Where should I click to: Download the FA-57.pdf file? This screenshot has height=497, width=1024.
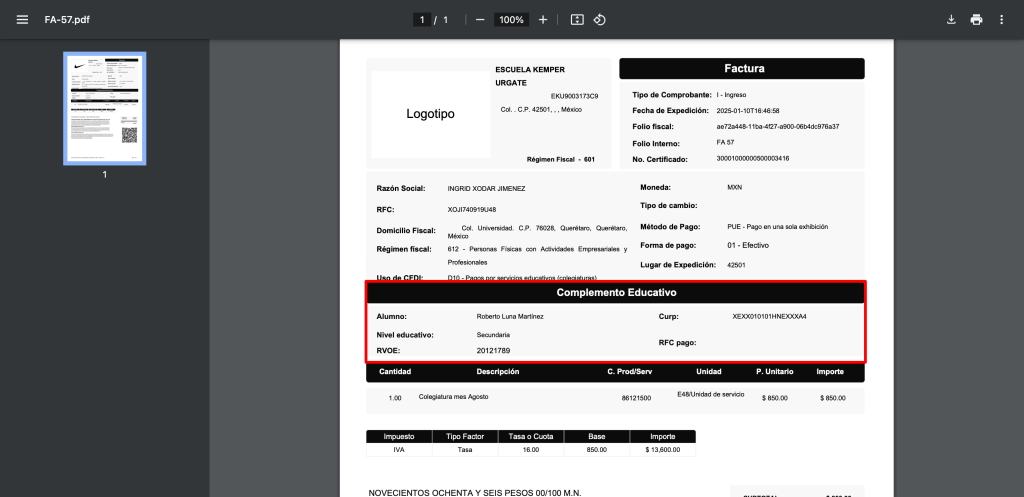(951, 19)
